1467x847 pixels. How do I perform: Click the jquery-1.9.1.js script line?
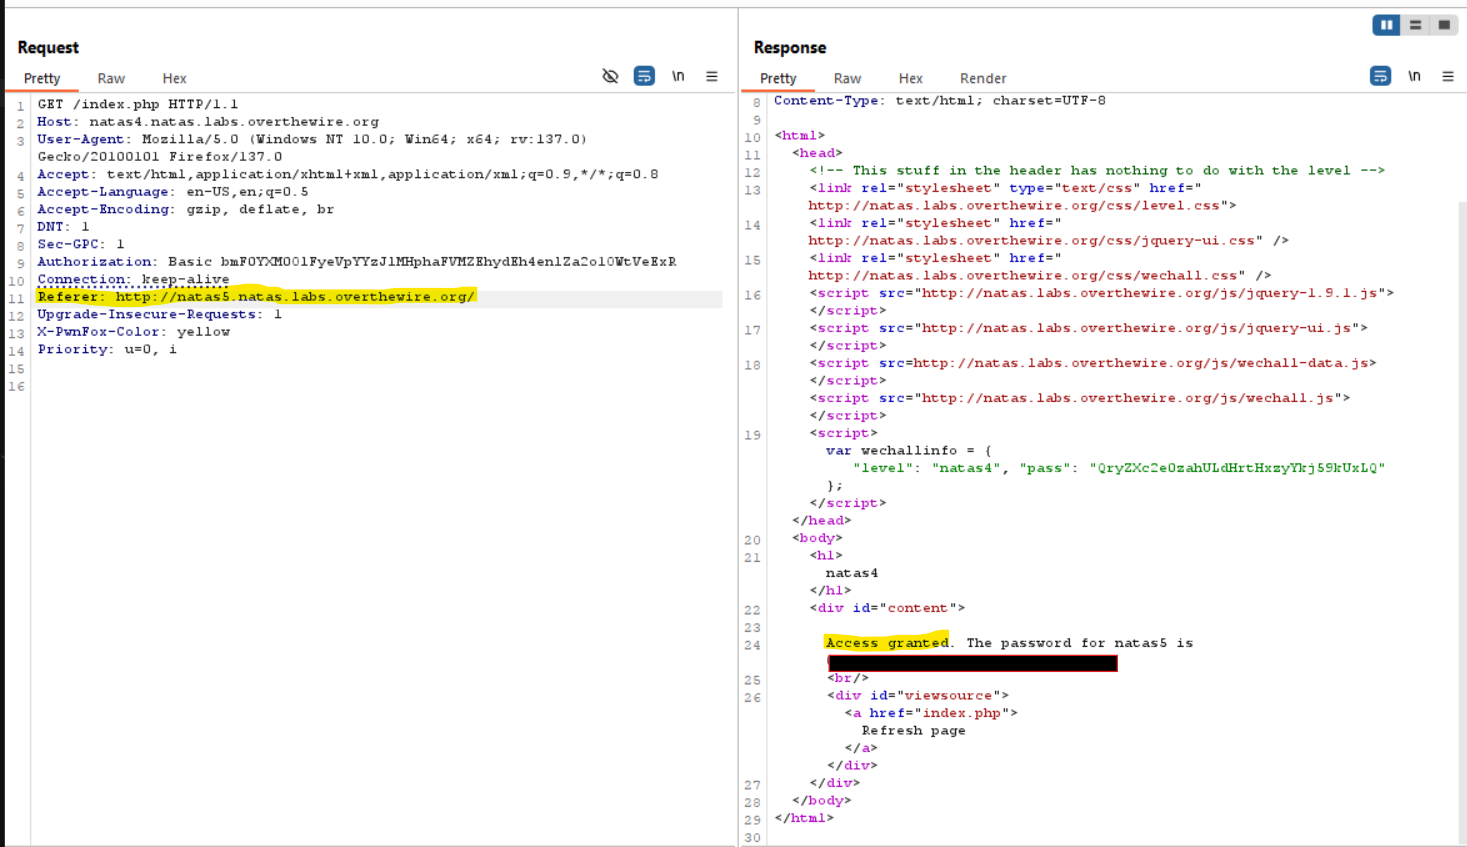click(1102, 293)
